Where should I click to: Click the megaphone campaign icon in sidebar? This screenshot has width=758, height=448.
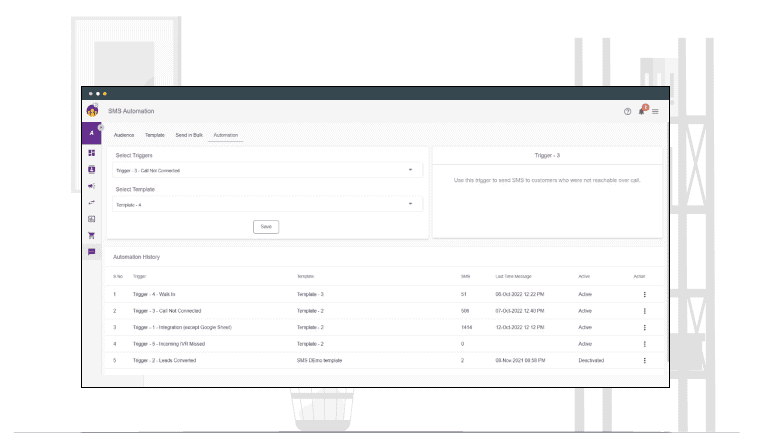93,185
